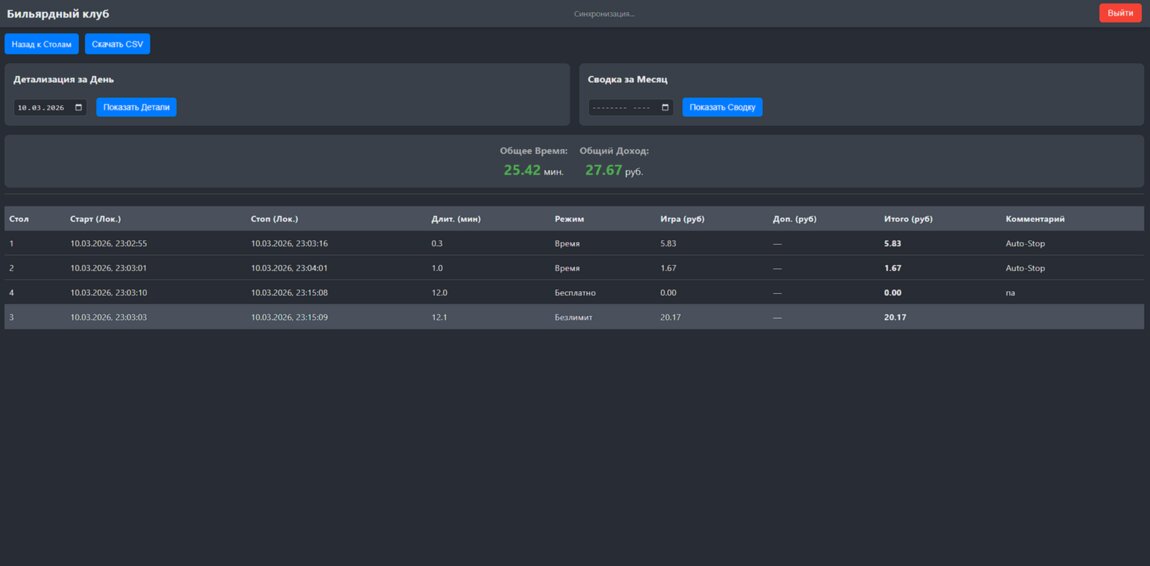
Task: Click the Старт (Лок.) column header
Action: 95,219
